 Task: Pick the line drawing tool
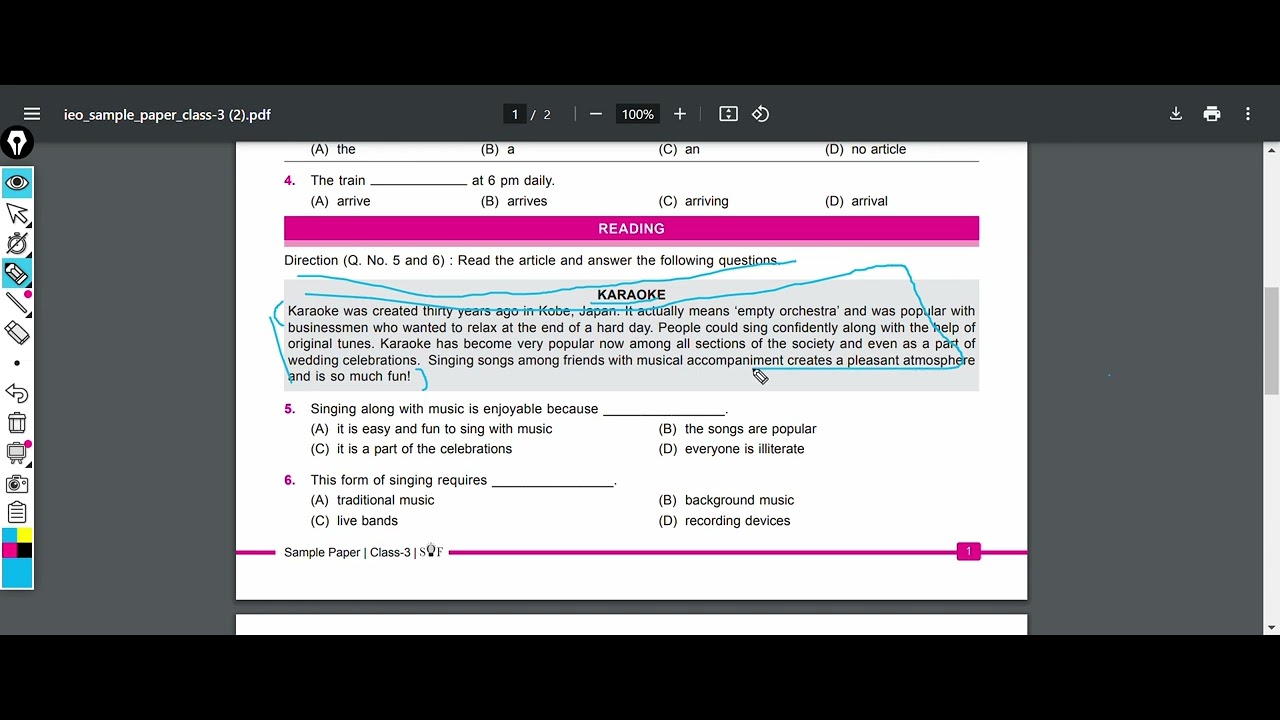pyautogui.click(x=17, y=303)
